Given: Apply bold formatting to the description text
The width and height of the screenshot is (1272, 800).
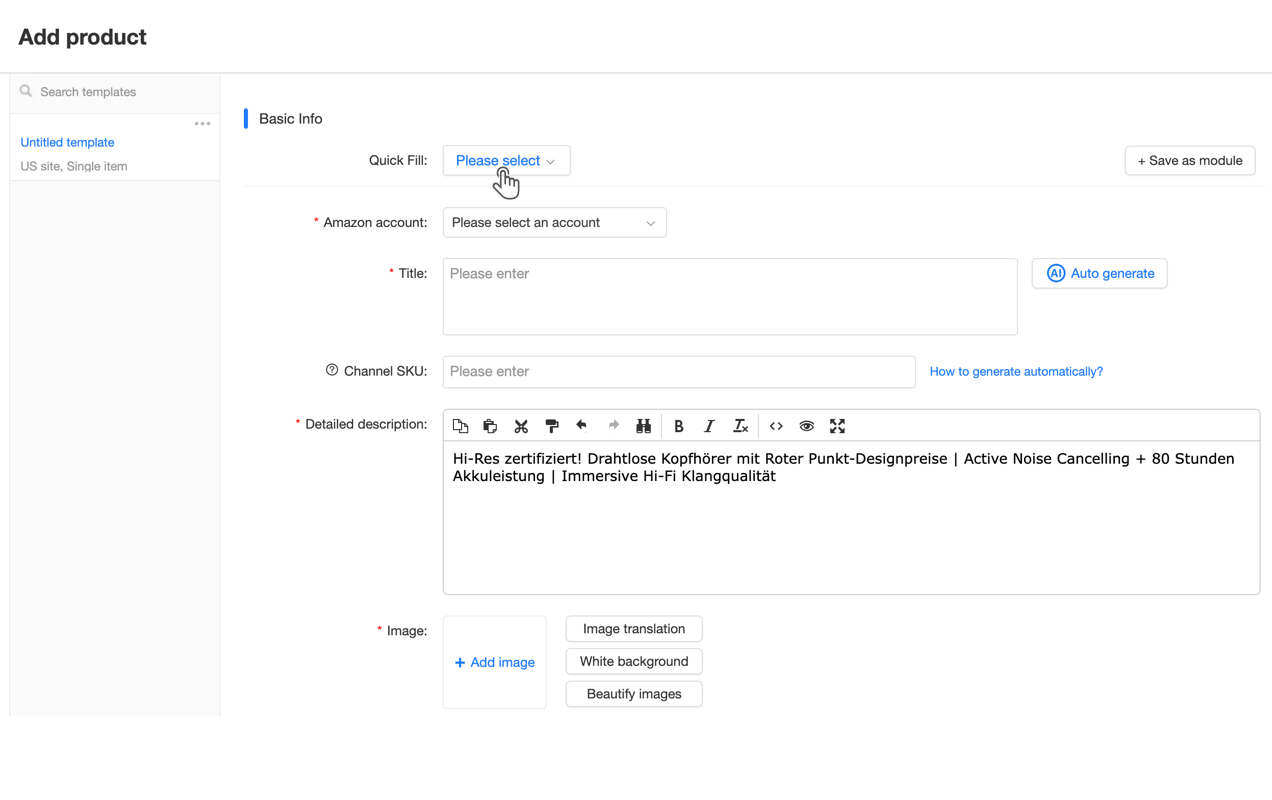Looking at the screenshot, I should click(679, 425).
